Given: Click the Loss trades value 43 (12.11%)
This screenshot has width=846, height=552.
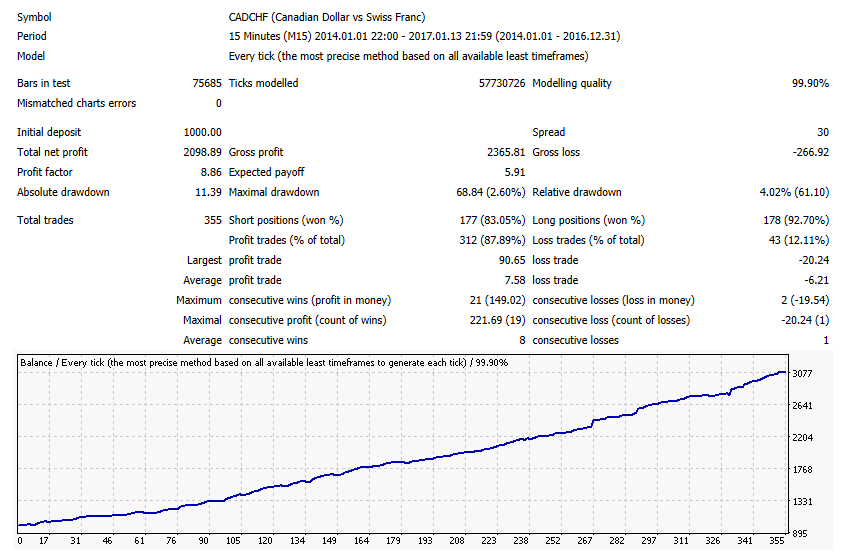Looking at the screenshot, I should point(799,240).
